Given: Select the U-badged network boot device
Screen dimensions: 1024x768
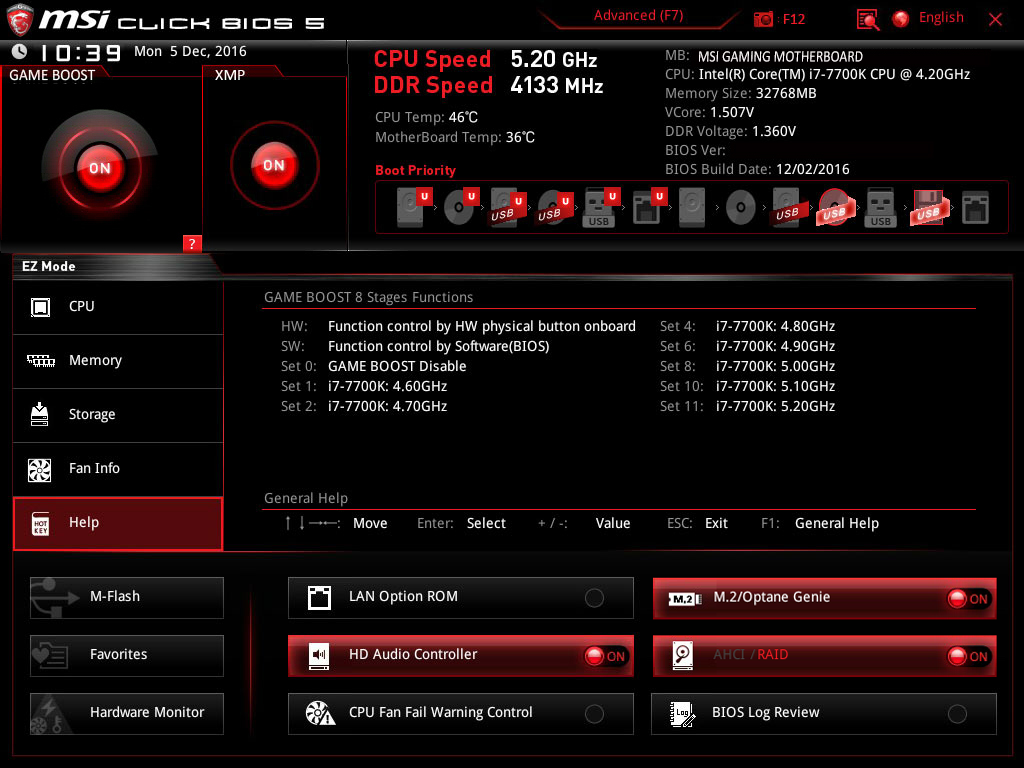Looking at the screenshot, I should (x=649, y=208).
